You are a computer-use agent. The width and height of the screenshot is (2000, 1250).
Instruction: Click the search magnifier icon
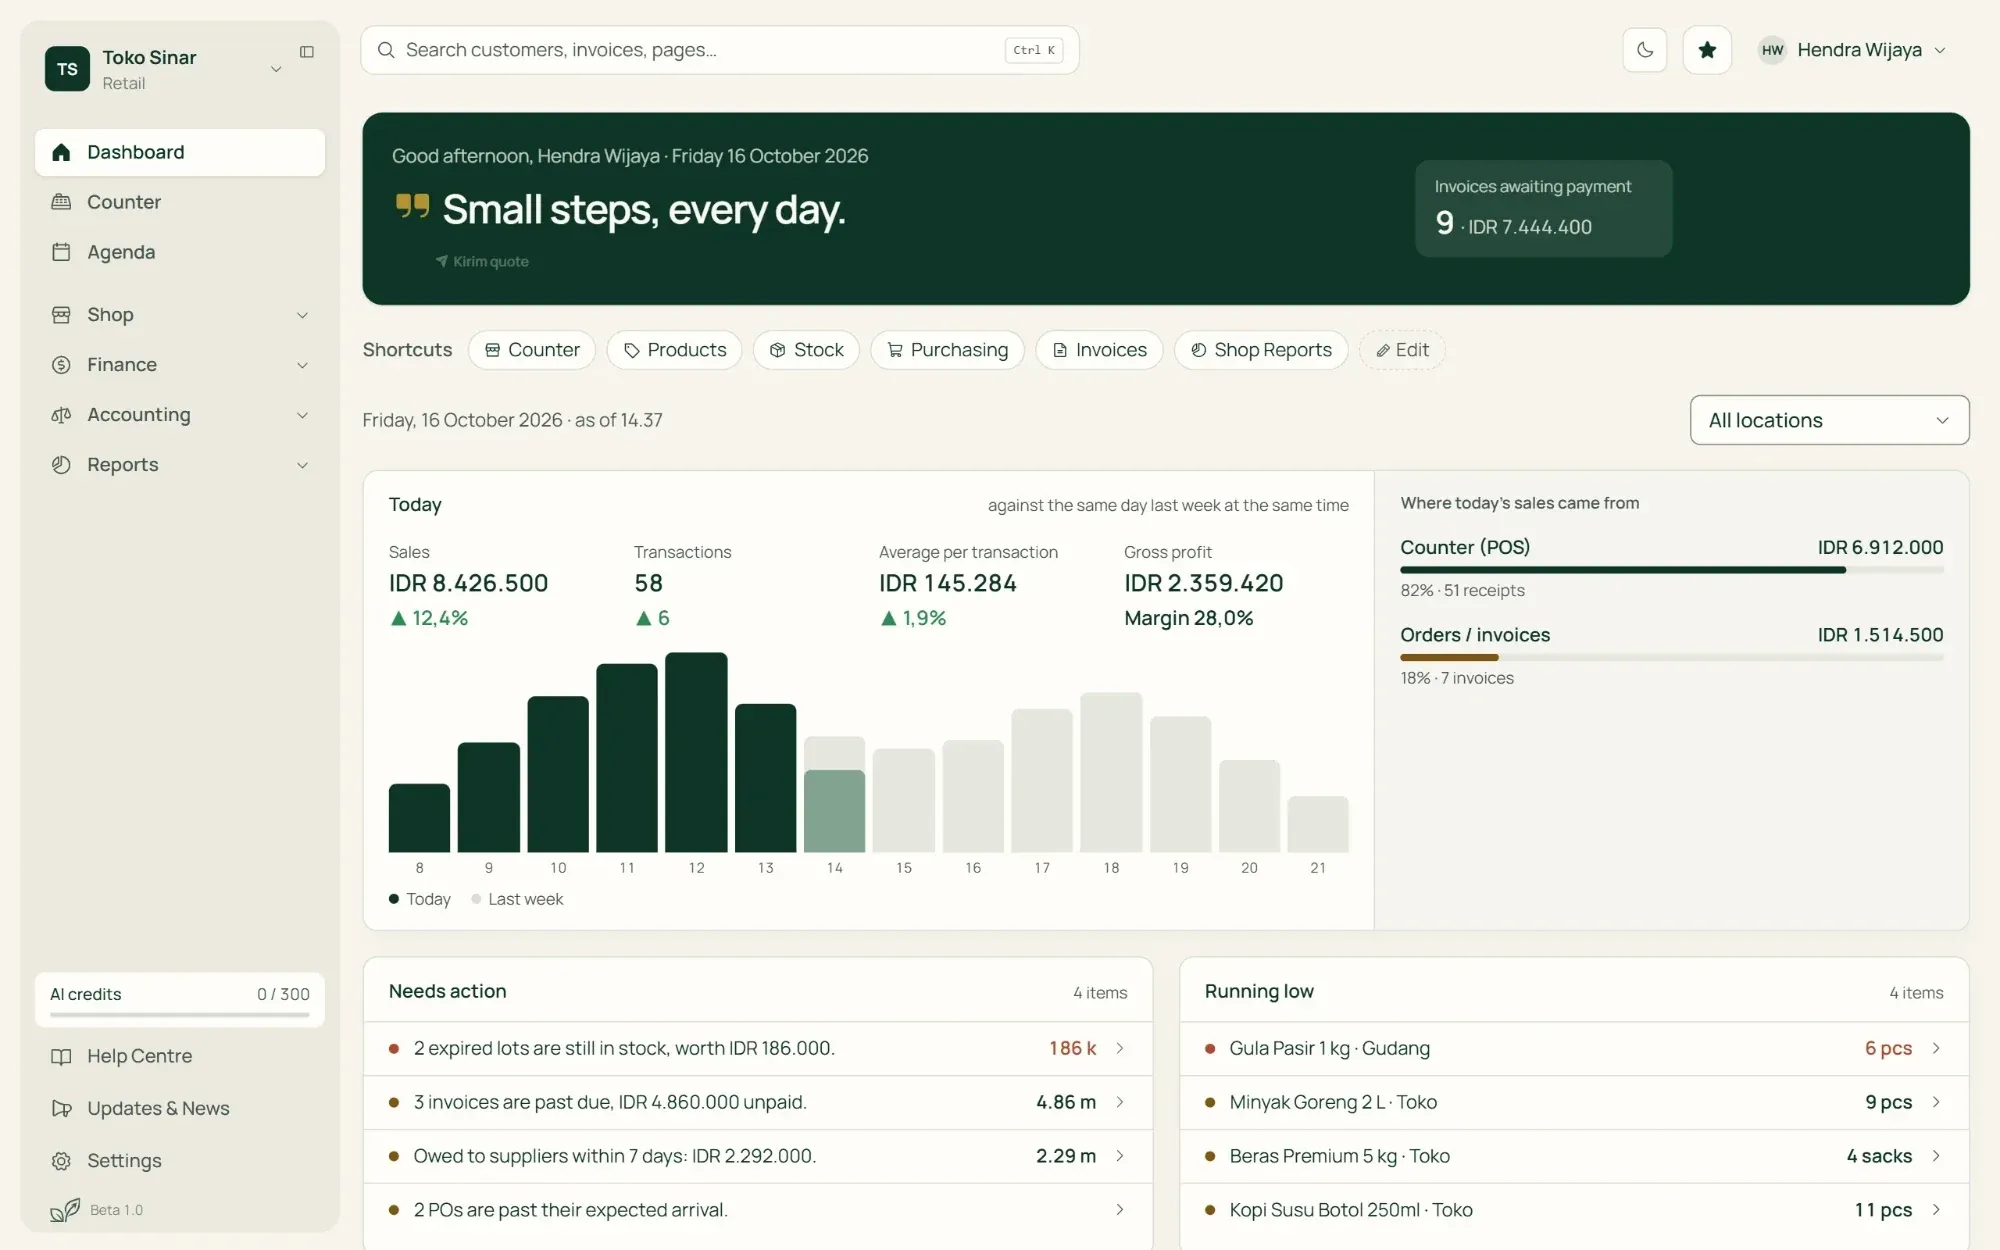pos(386,50)
